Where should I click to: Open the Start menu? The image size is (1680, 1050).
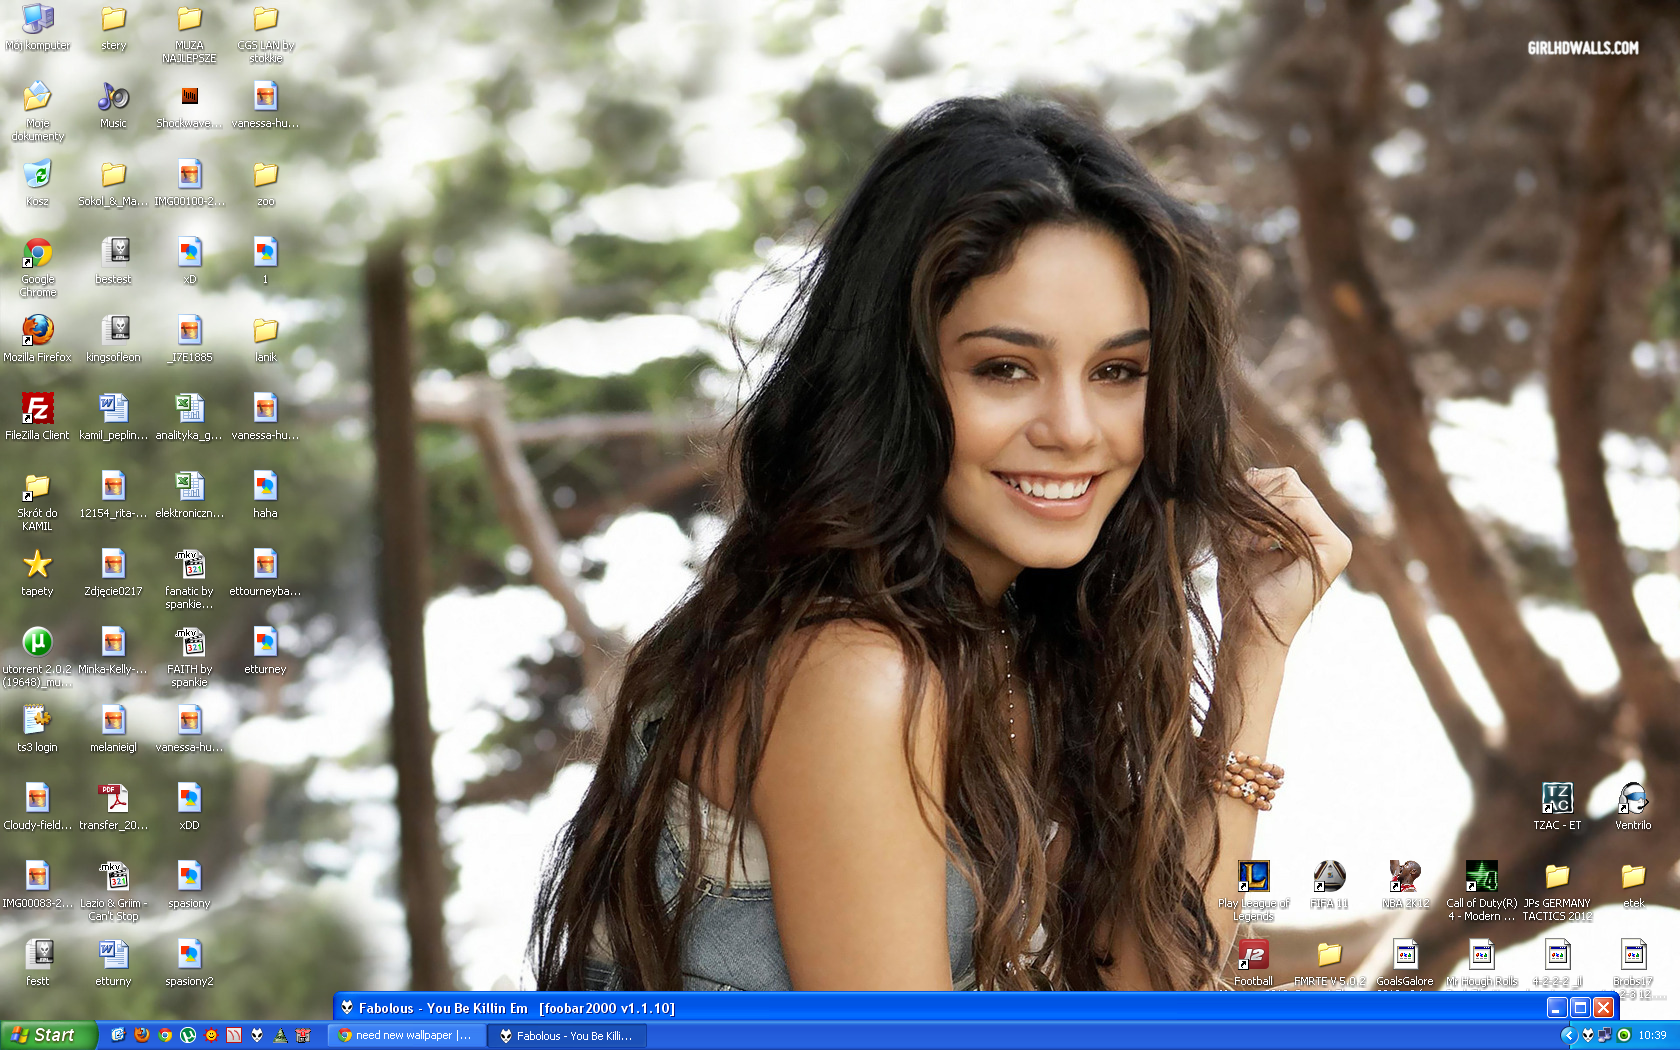click(x=48, y=1035)
